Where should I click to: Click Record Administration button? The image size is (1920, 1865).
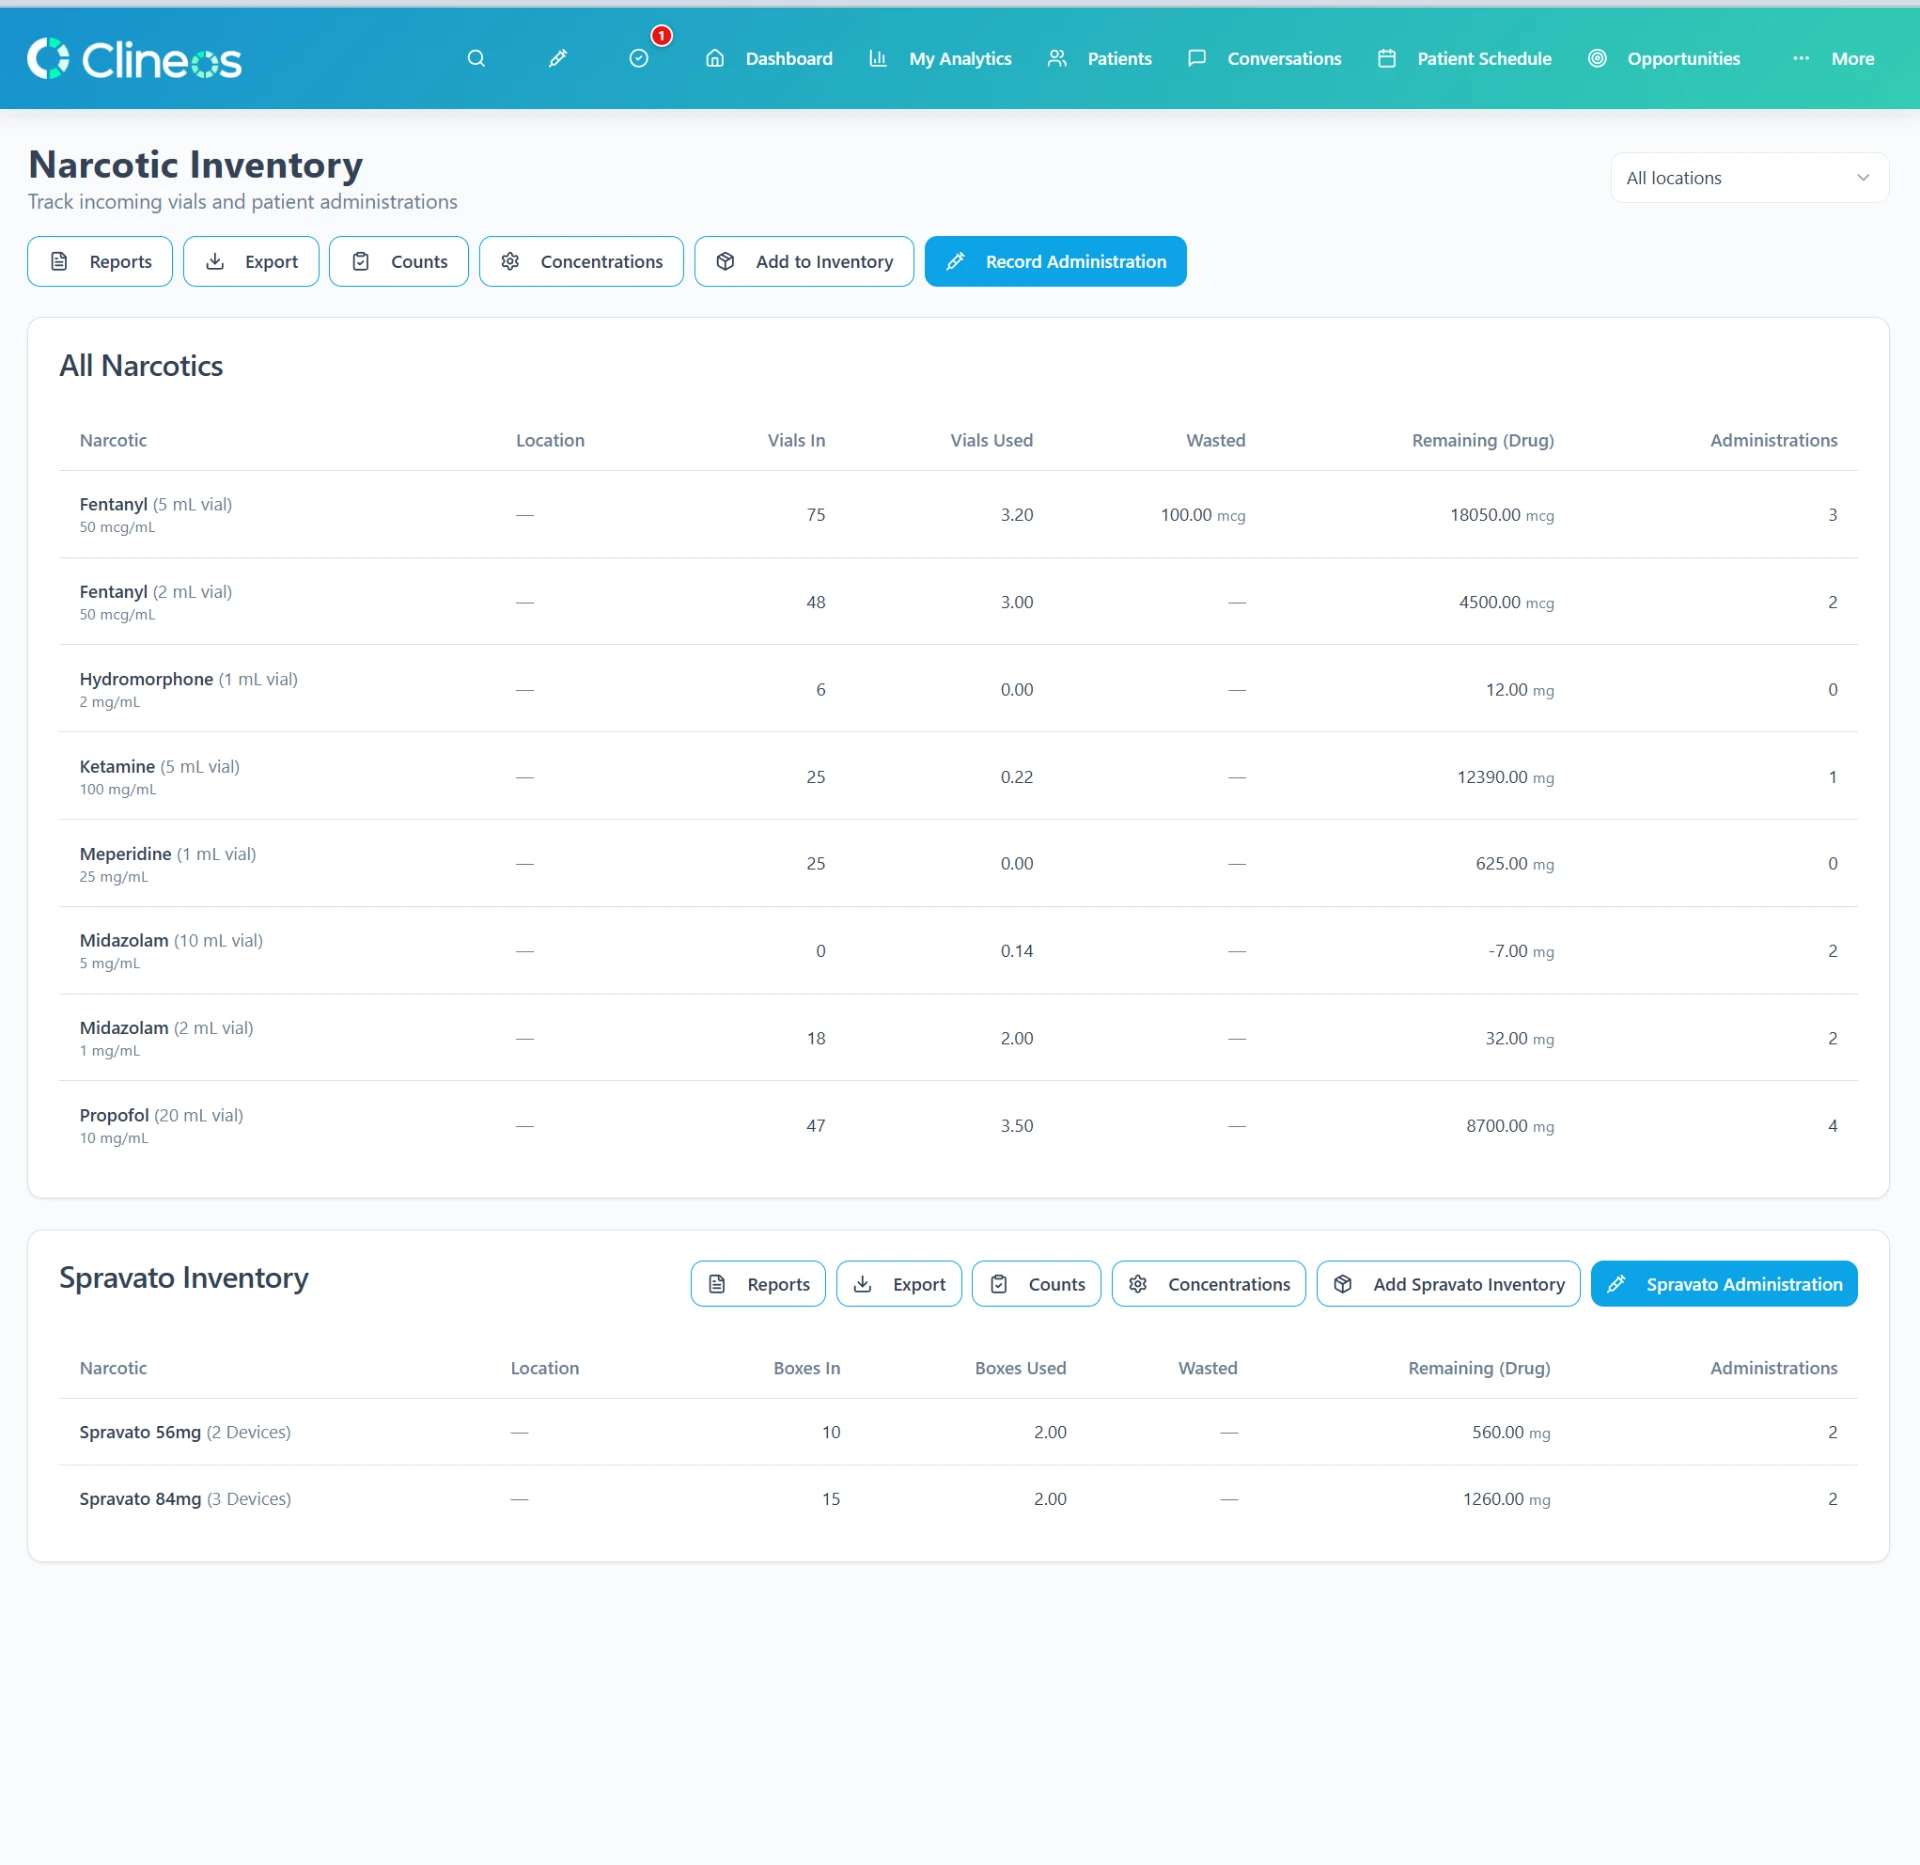1055,262
